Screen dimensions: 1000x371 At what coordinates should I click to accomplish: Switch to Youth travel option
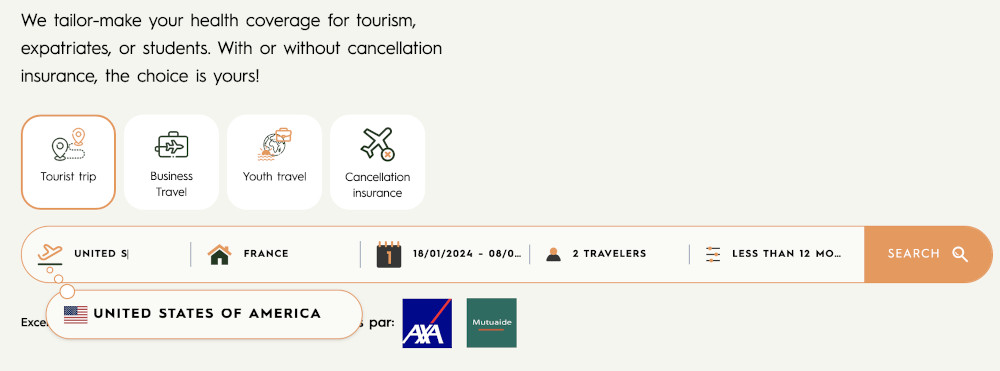click(275, 162)
